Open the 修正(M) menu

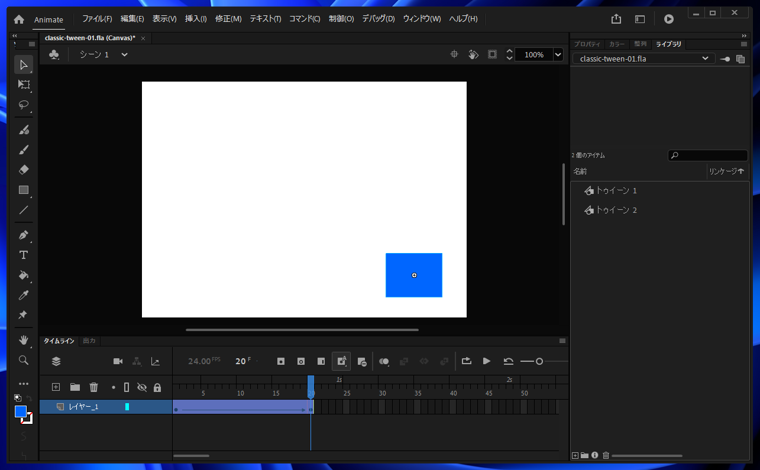click(228, 19)
